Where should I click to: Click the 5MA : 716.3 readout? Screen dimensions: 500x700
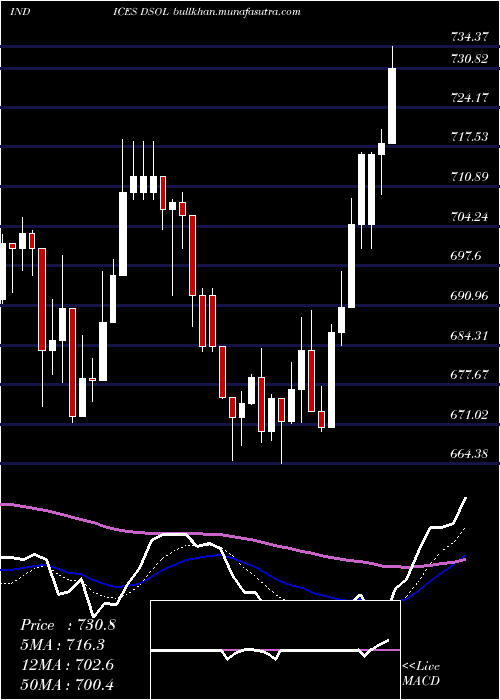[x=64, y=645]
